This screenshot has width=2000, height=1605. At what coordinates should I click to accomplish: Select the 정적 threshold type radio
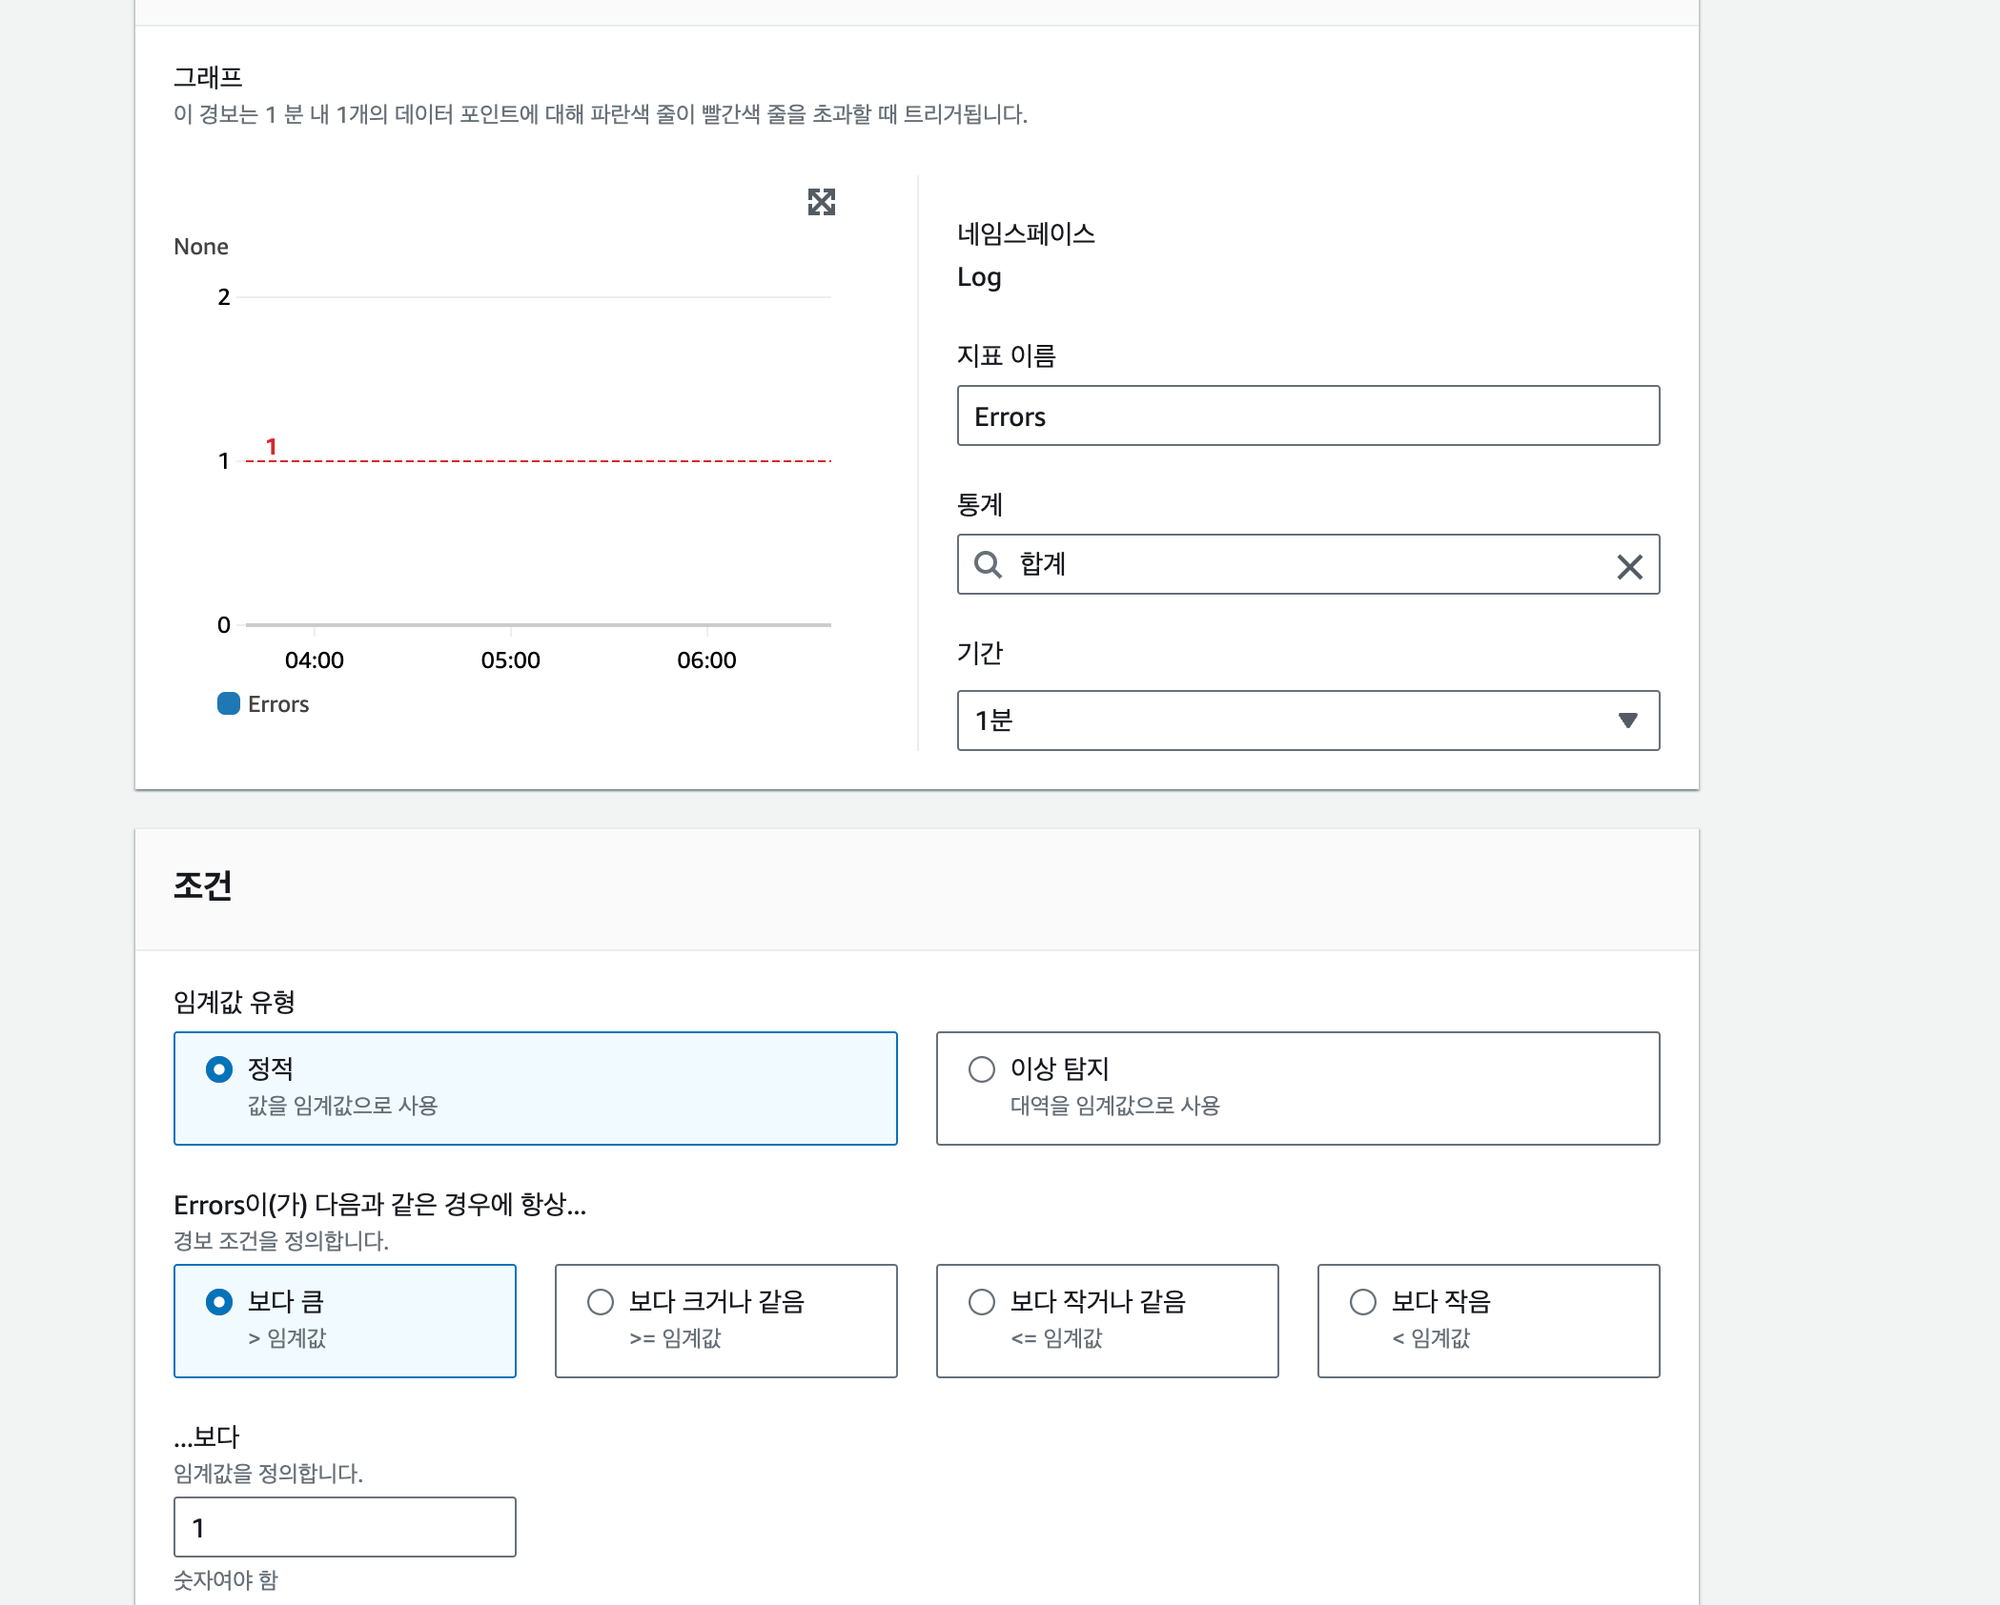click(219, 1069)
